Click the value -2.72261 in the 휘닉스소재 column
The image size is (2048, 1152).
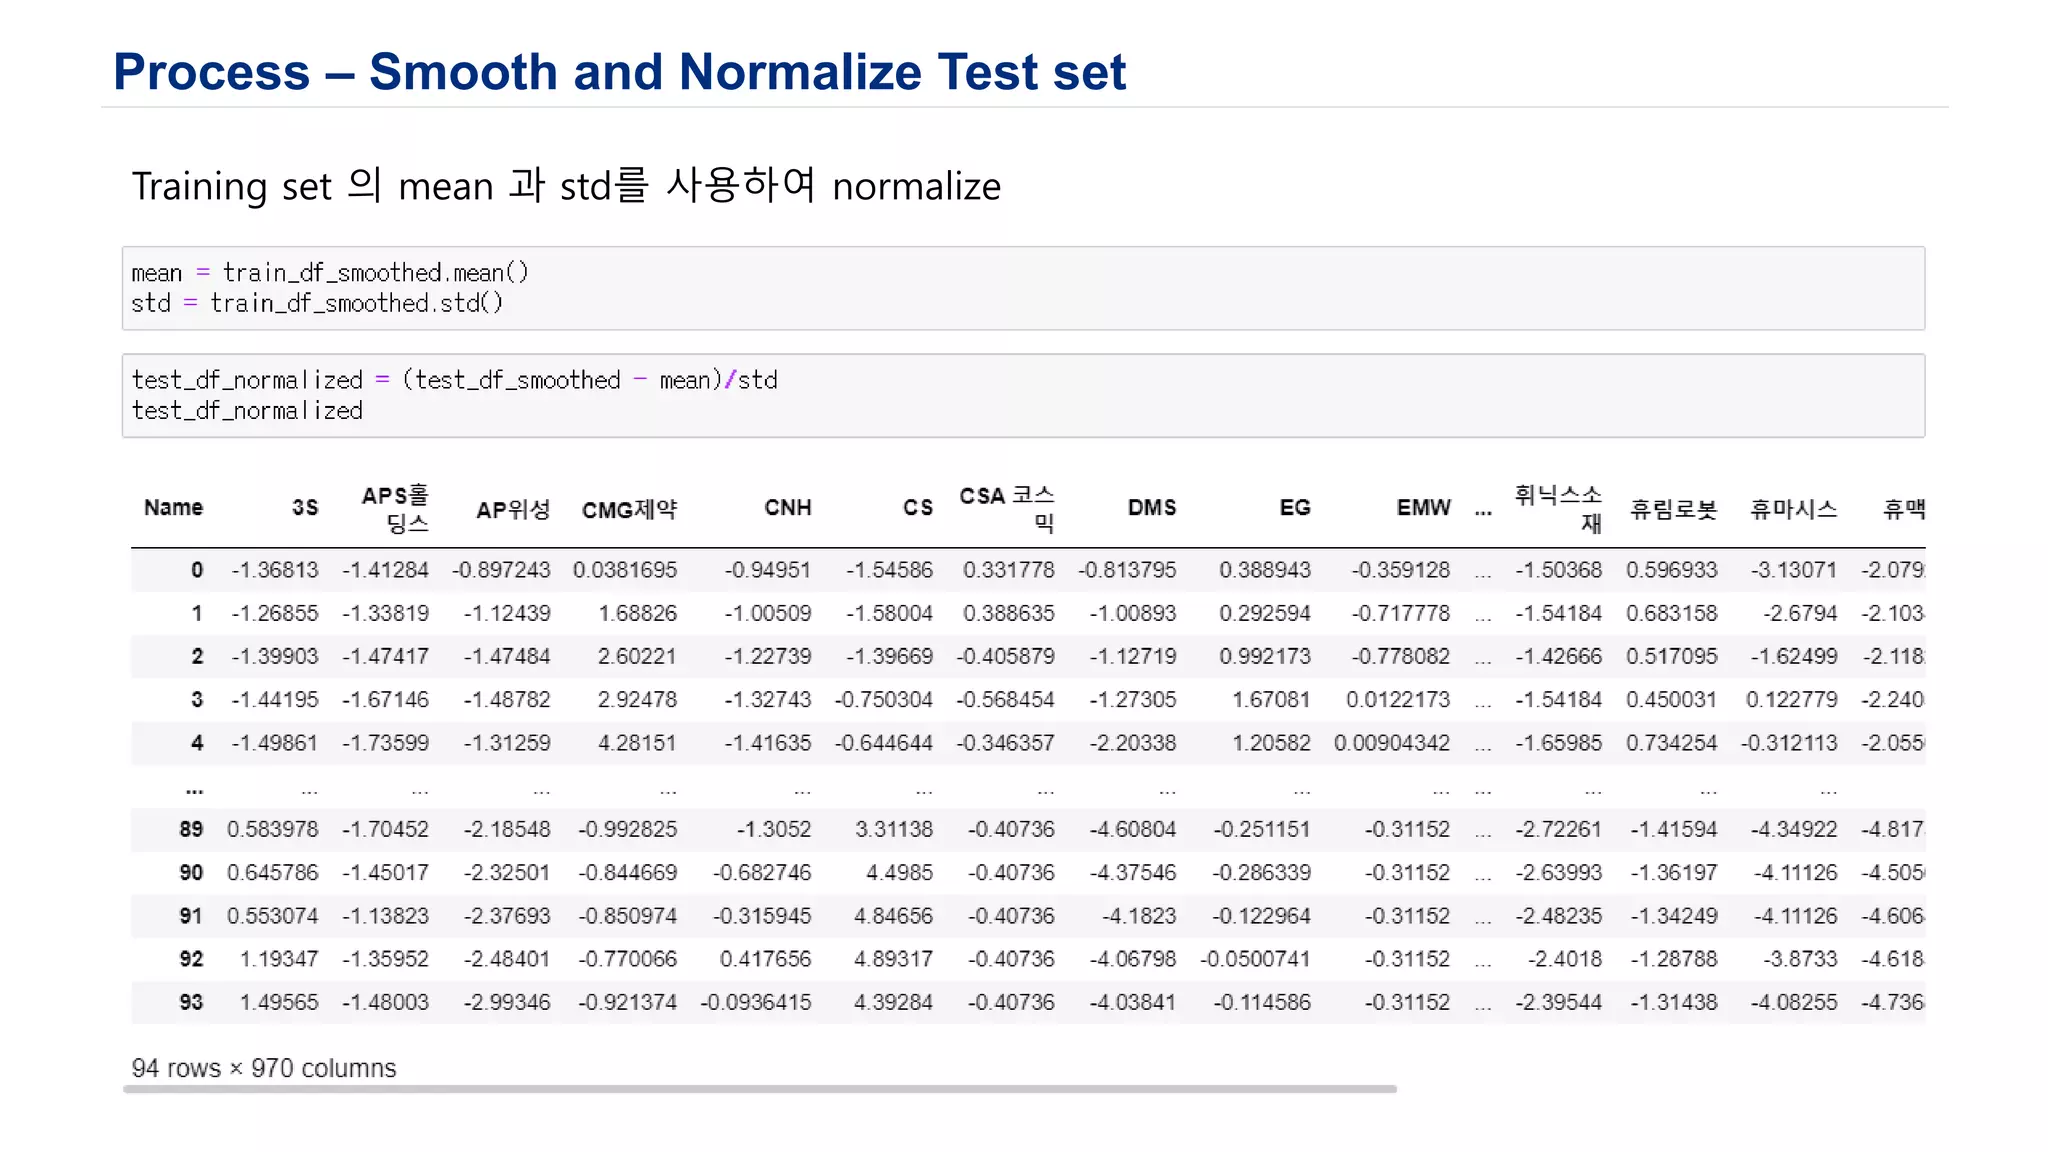[x=1558, y=829]
